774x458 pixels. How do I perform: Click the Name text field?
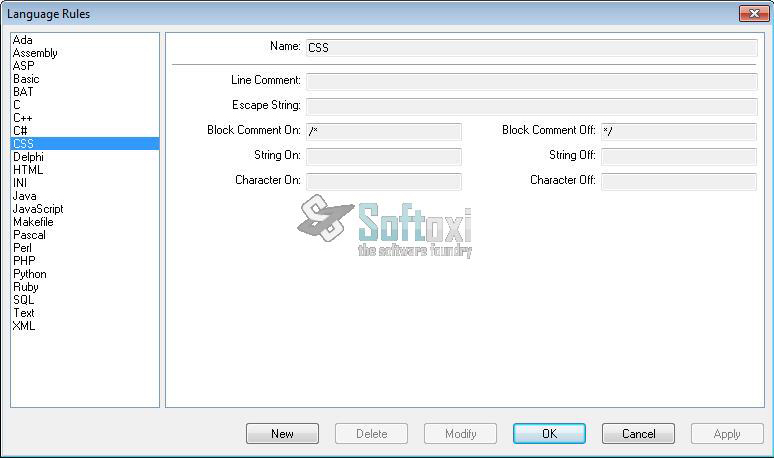click(x=531, y=47)
